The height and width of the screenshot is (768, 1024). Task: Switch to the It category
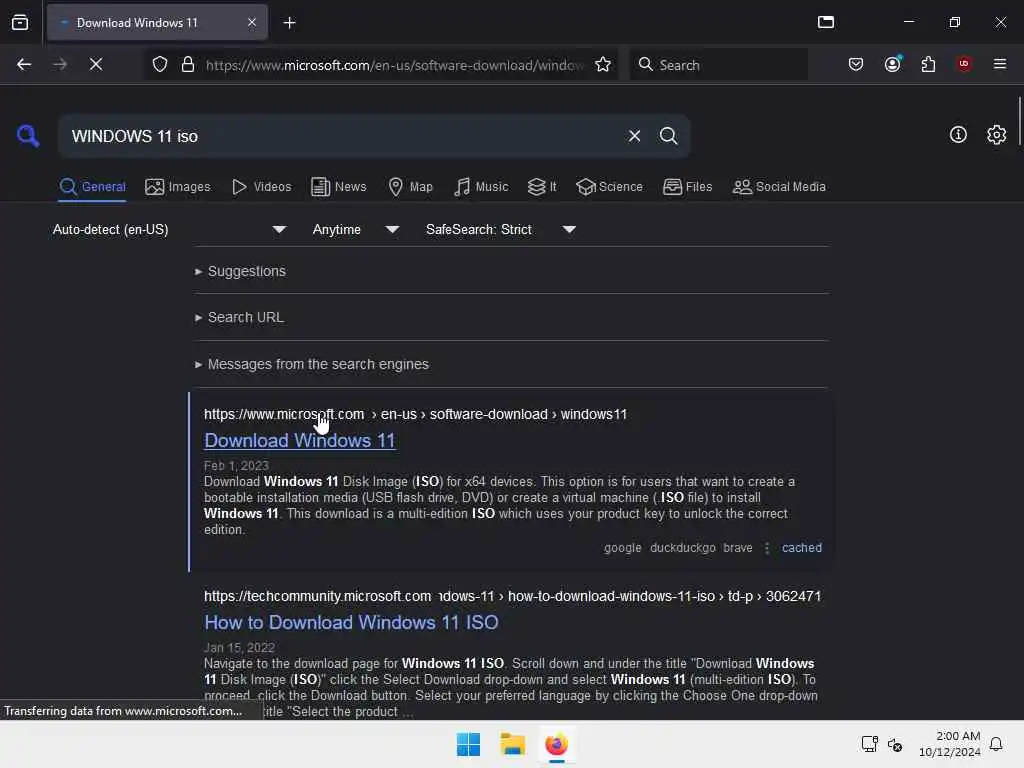[x=542, y=187]
